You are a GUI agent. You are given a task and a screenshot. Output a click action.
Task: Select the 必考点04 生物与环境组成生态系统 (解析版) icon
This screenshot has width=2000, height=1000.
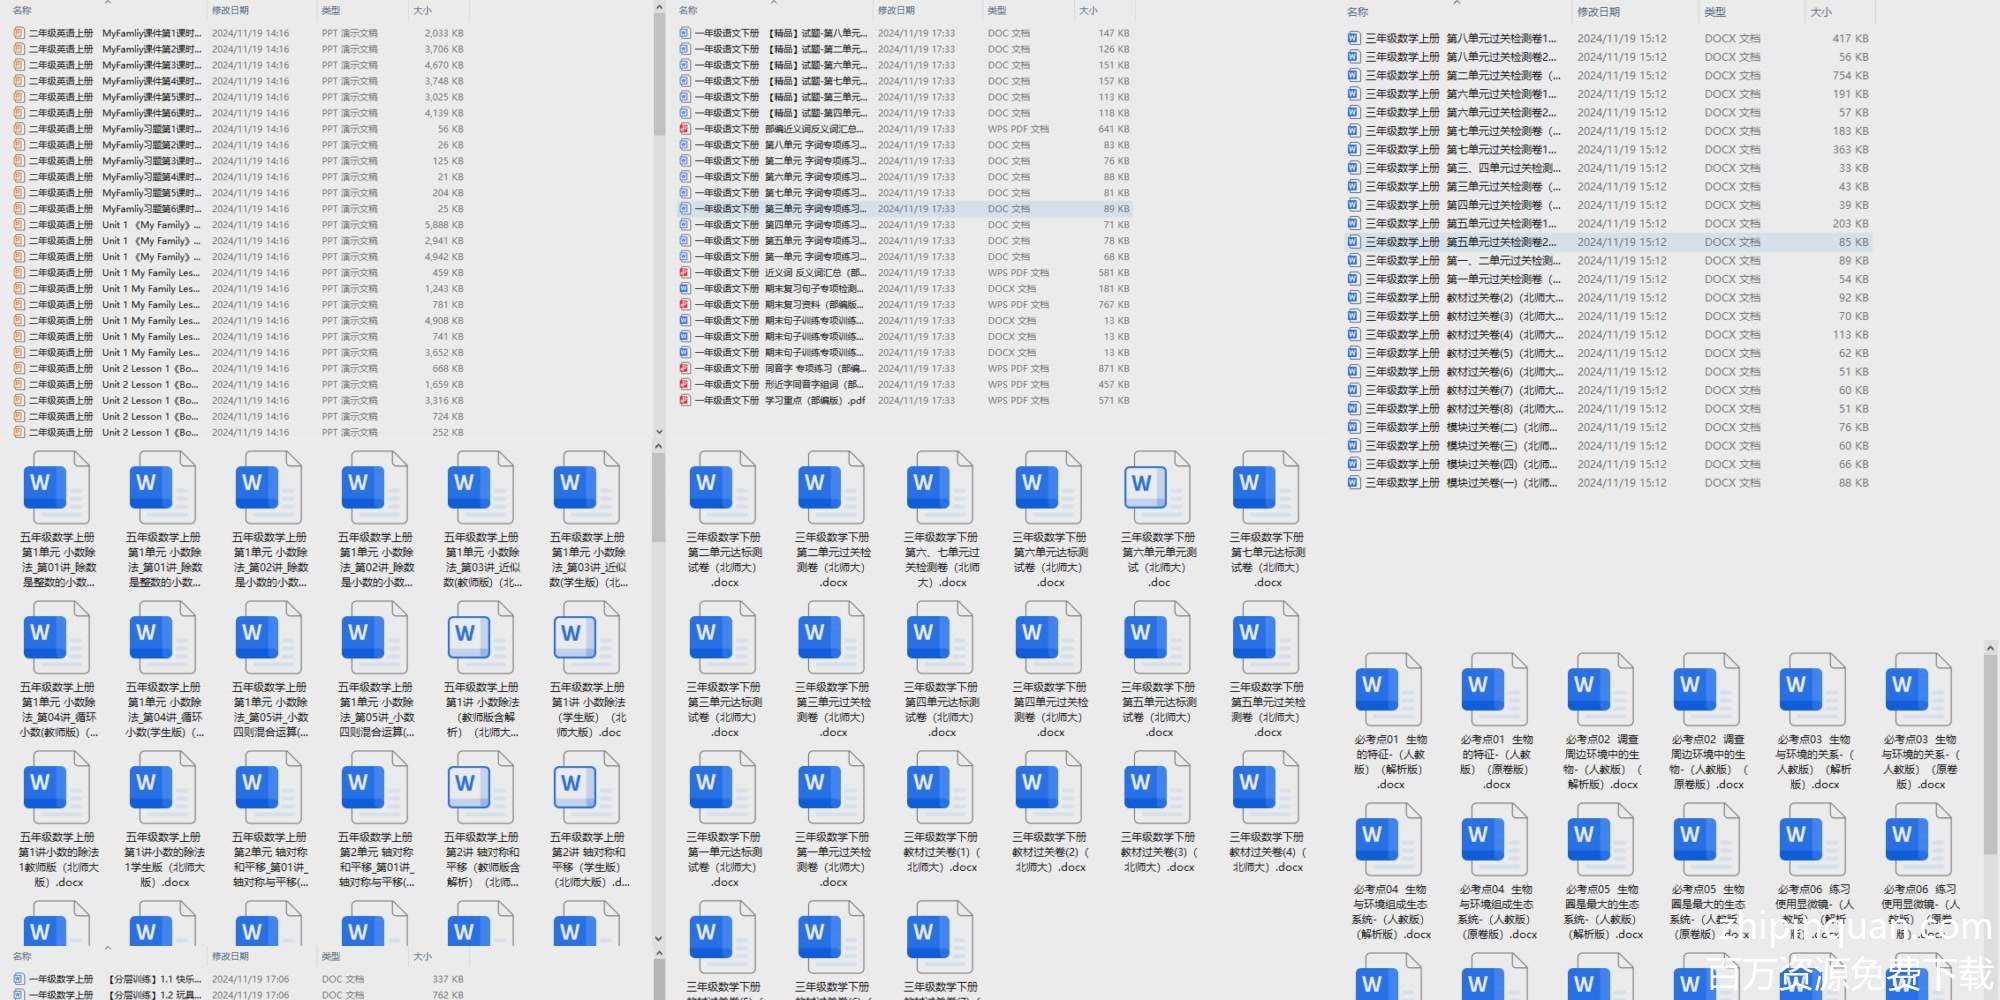(1390, 839)
